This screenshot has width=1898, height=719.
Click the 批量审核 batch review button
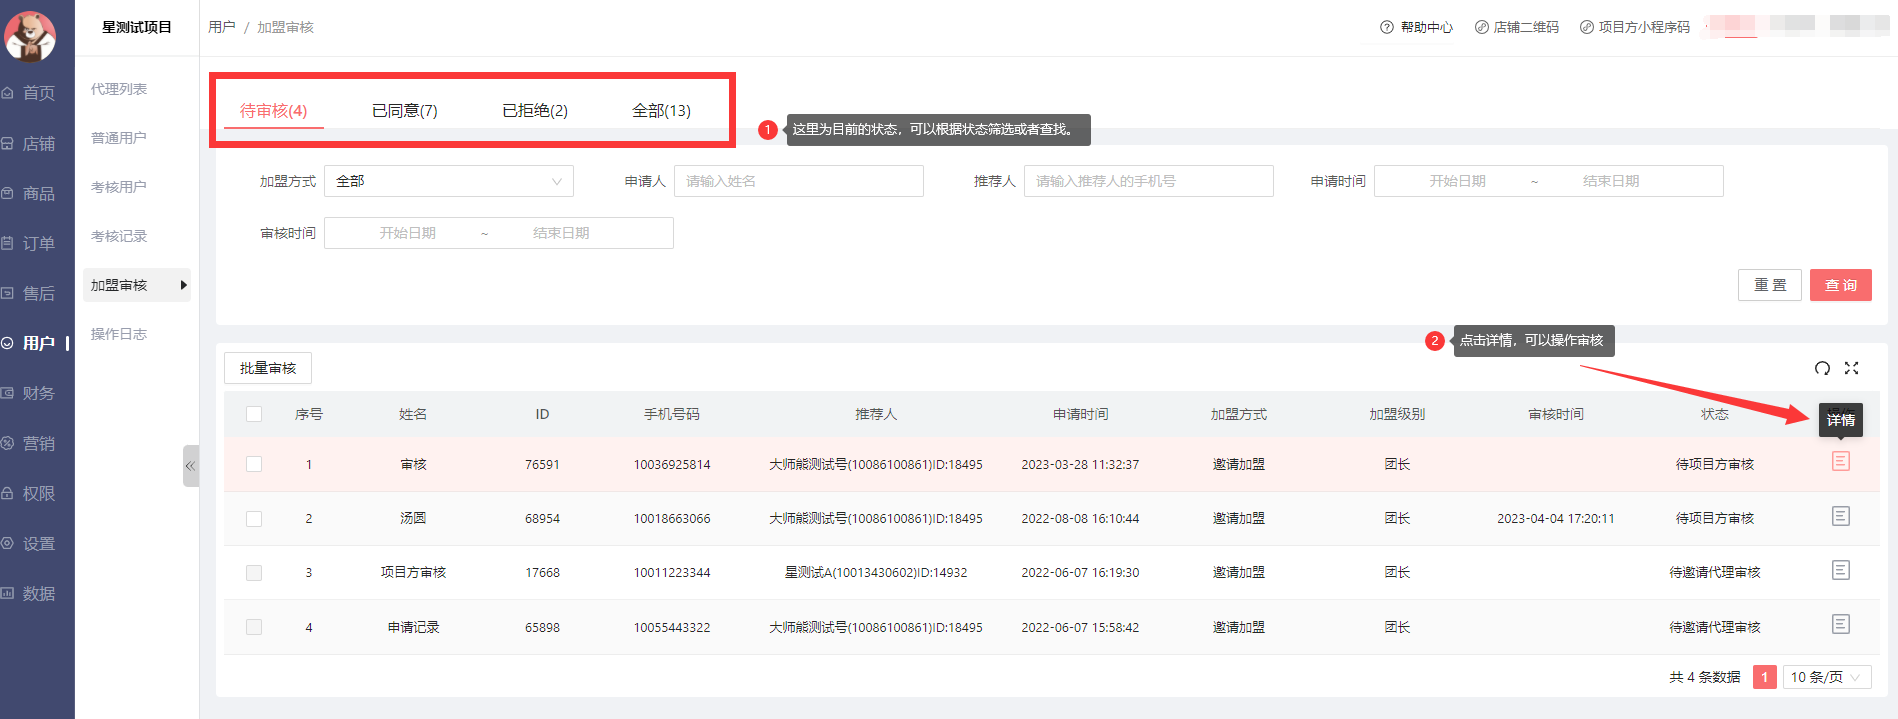[268, 368]
